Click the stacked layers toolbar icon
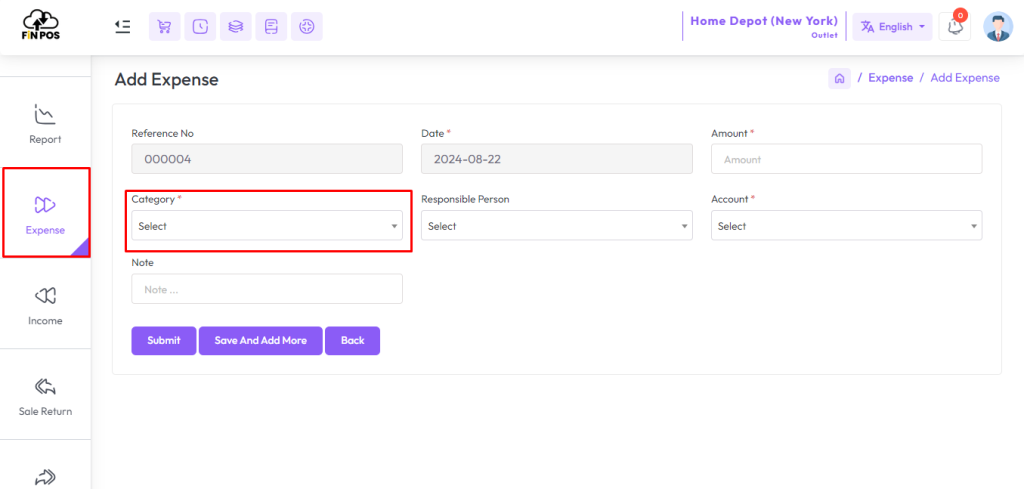 point(236,27)
